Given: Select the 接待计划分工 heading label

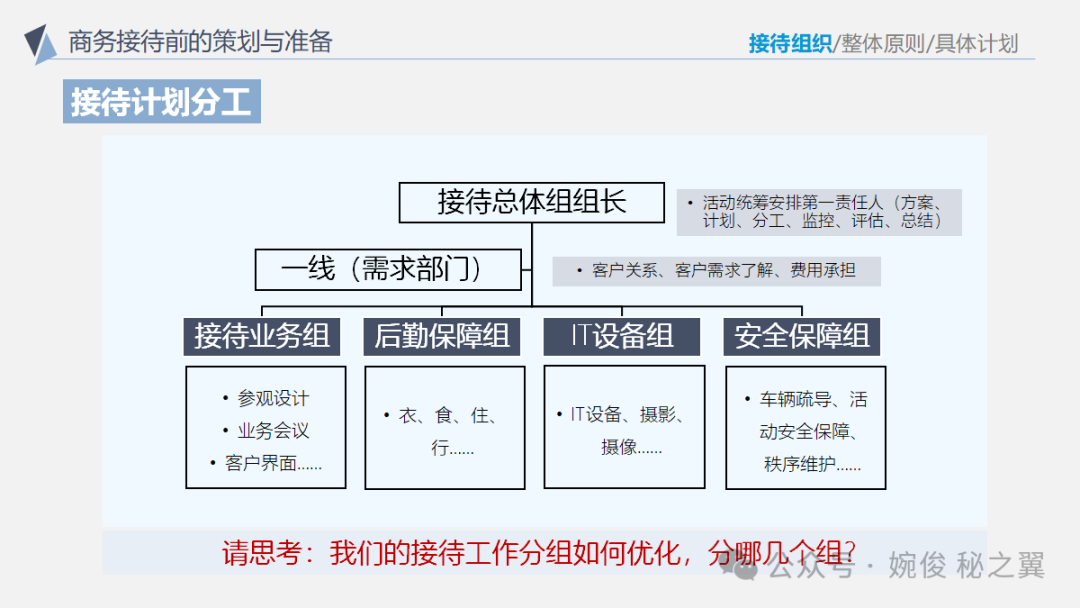Looking at the screenshot, I should point(162,102).
